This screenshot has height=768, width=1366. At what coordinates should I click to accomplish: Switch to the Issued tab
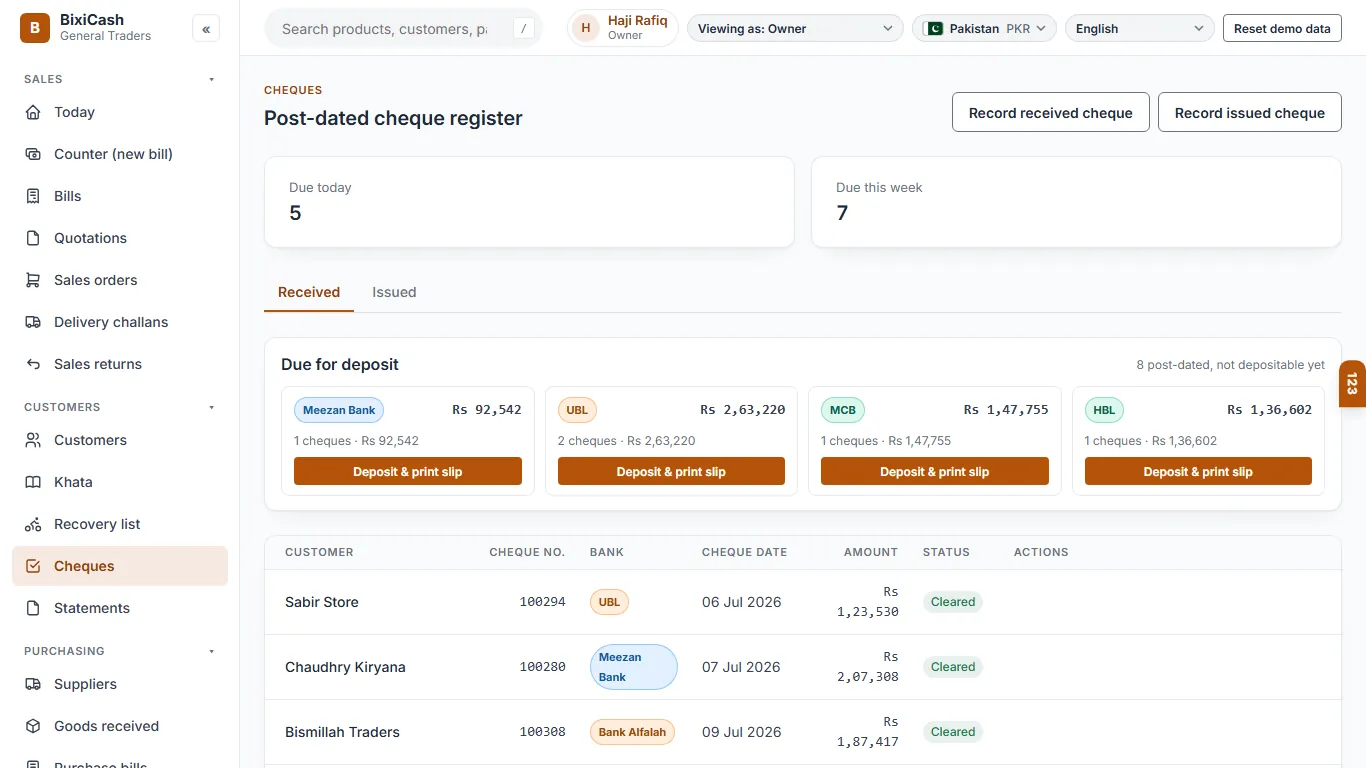(394, 292)
